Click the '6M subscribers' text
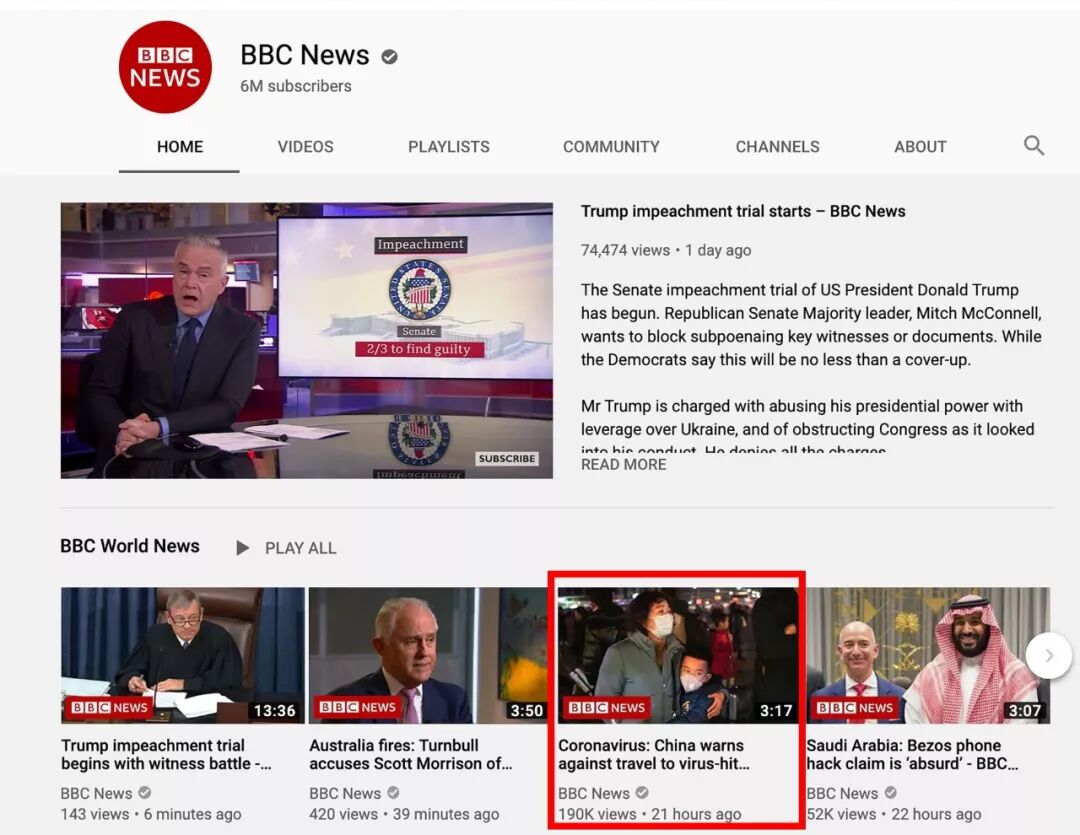The image size is (1080, 835). pyautogui.click(x=295, y=86)
